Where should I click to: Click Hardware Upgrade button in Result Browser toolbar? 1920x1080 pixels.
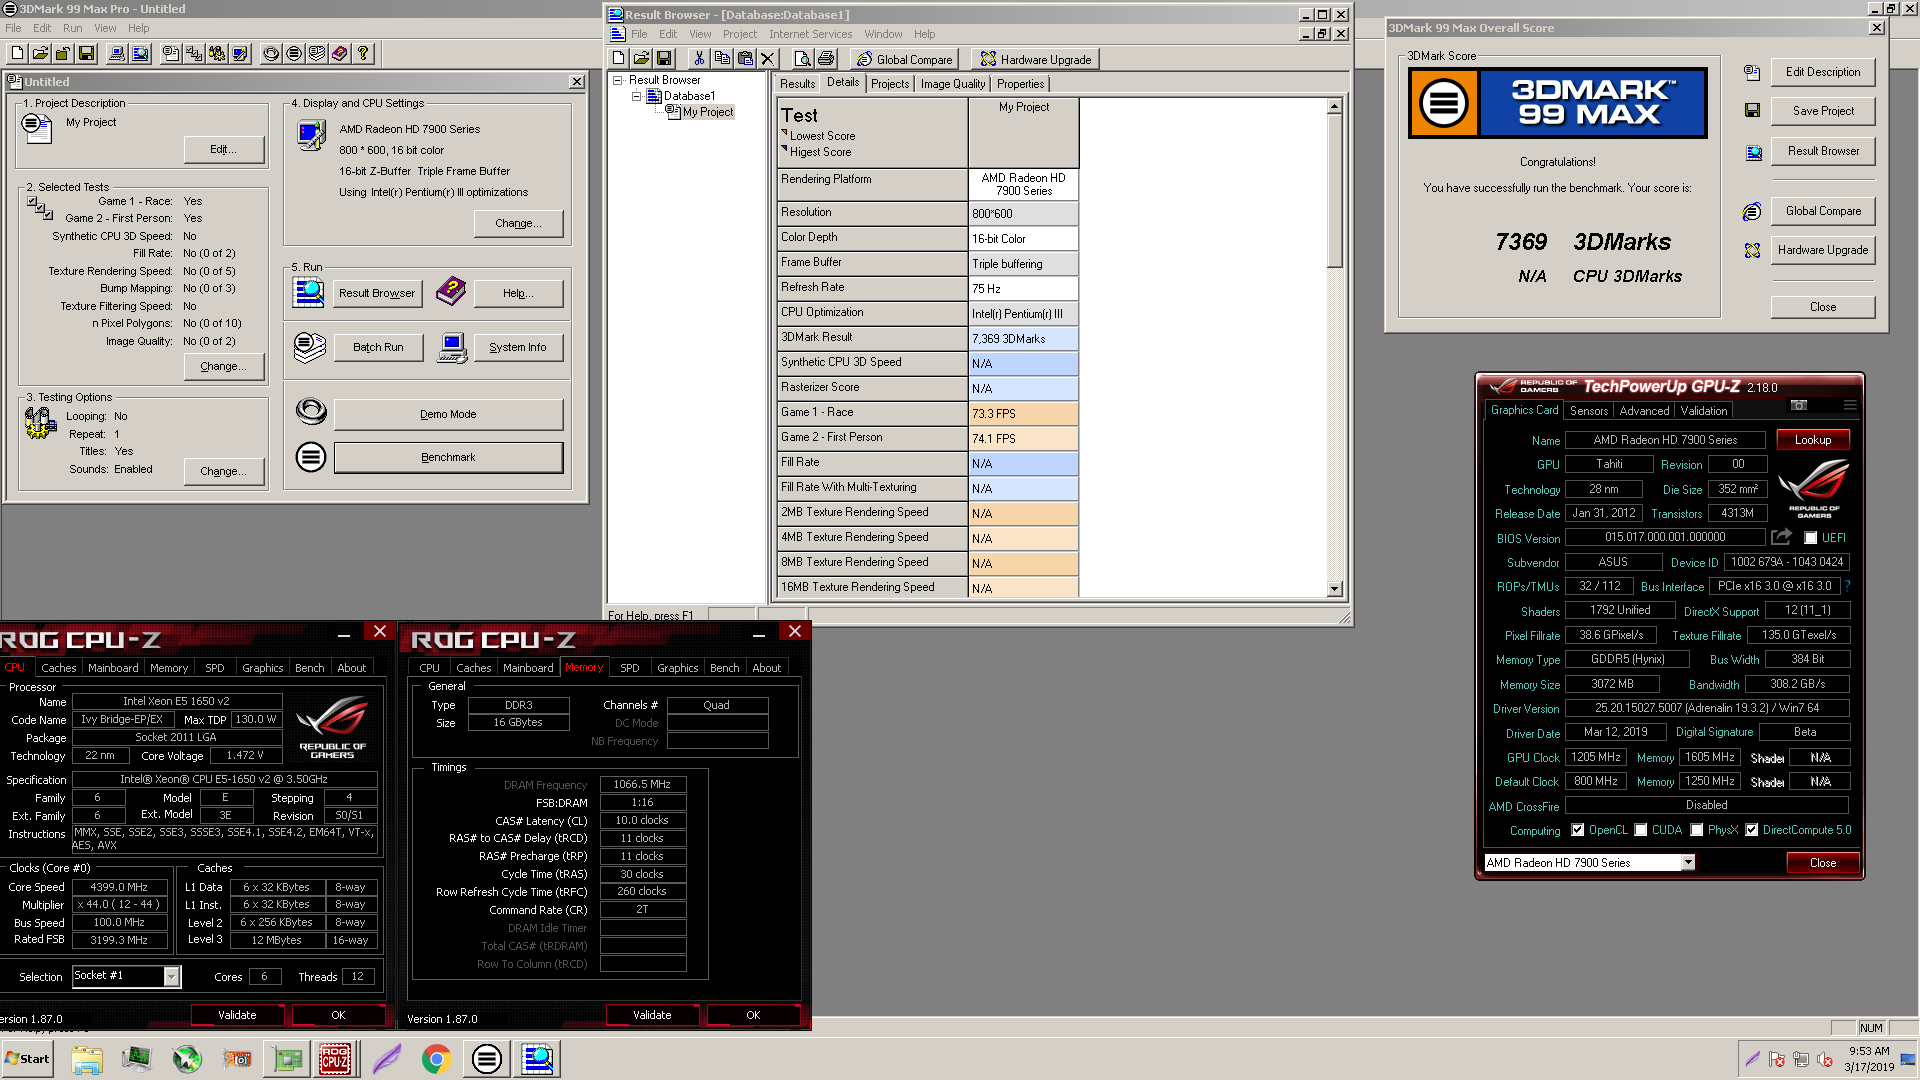[x=1036, y=60]
